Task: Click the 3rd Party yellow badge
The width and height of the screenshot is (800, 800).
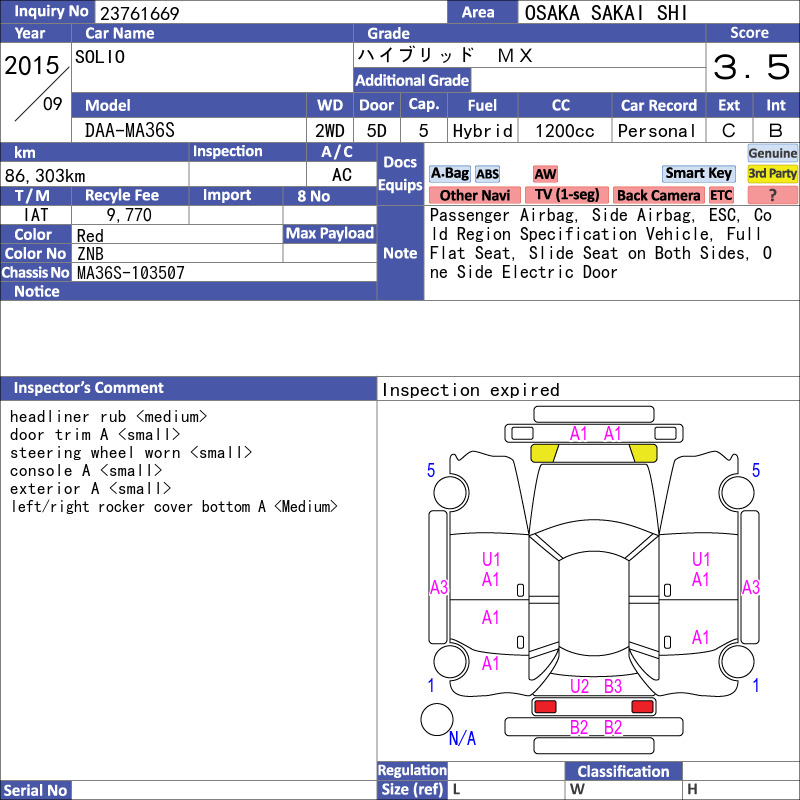Action: 772,173
